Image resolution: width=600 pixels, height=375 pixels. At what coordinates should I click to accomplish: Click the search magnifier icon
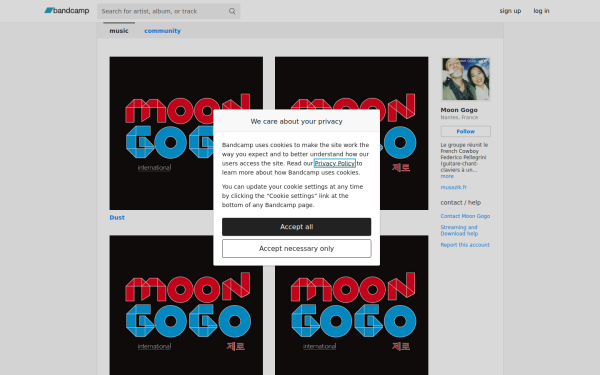point(232,11)
